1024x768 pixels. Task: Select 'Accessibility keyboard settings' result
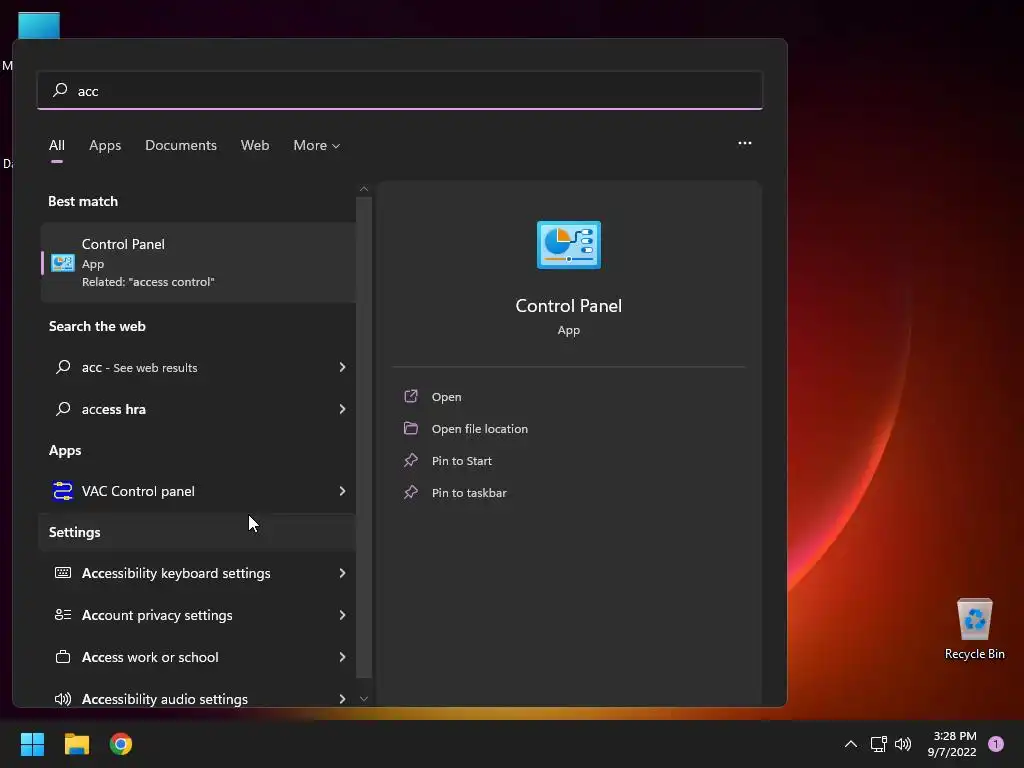[x=199, y=573]
